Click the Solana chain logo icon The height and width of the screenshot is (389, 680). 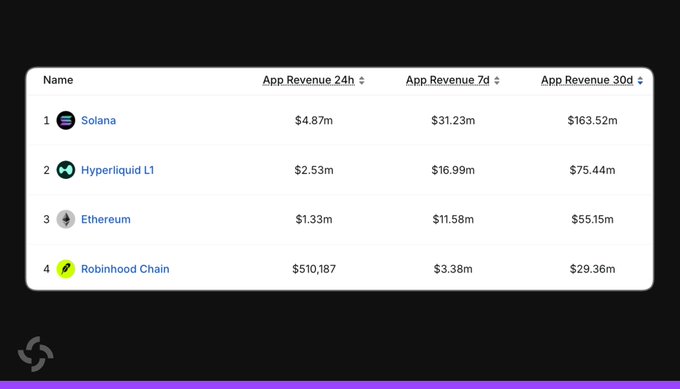[66, 121]
